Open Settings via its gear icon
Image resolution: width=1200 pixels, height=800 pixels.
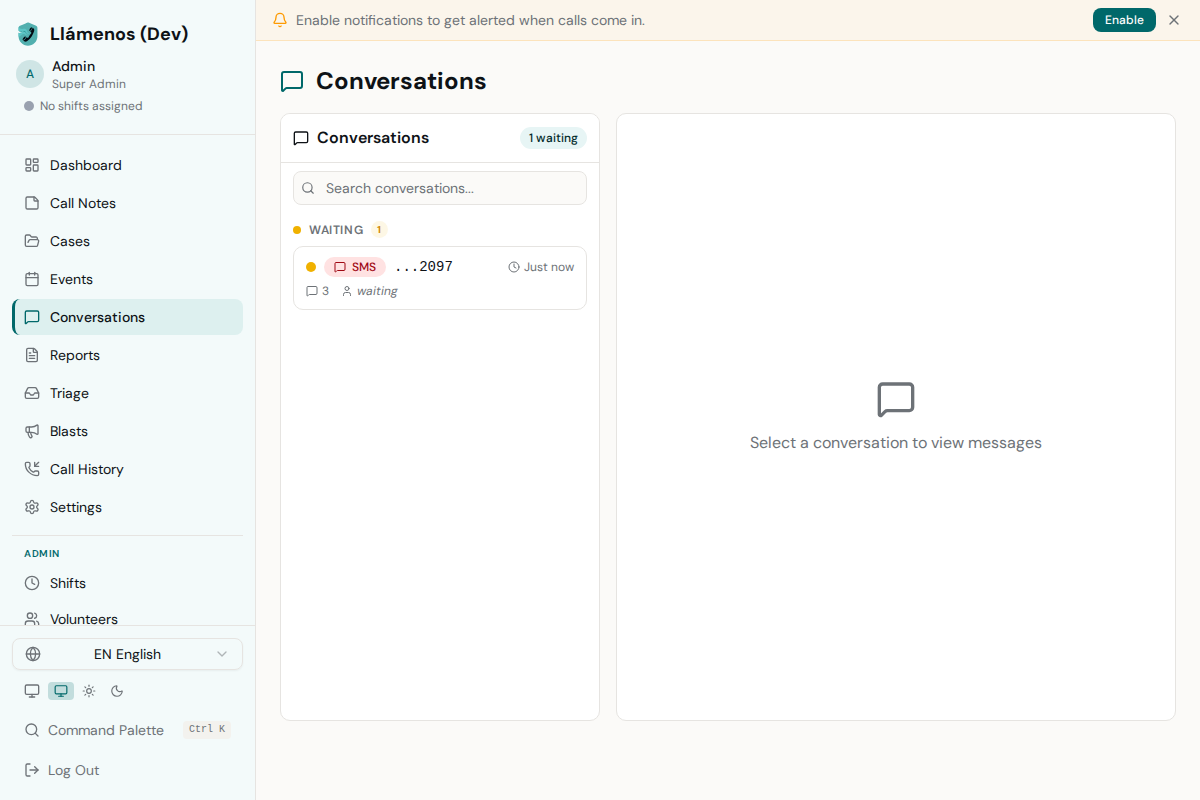(x=32, y=507)
